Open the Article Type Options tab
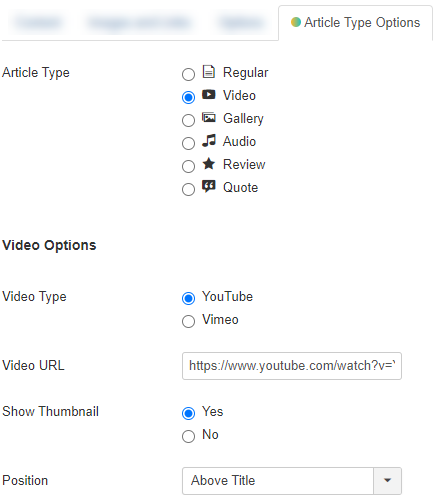This screenshot has height=495, width=433. pyautogui.click(x=355, y=23)
